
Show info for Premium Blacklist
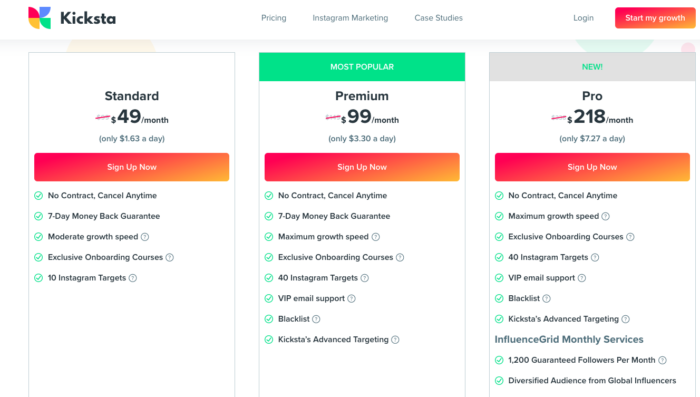[316, 319]
